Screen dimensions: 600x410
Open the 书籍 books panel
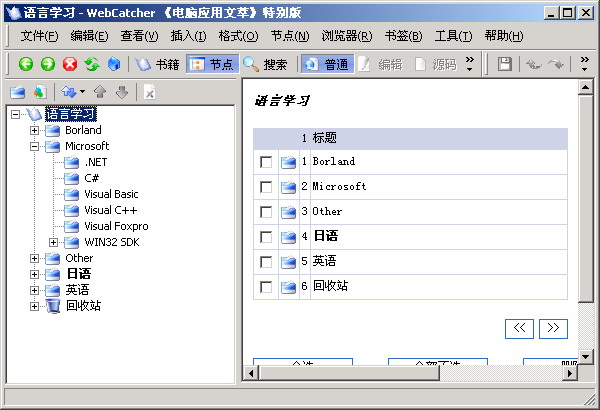[157, 64]
